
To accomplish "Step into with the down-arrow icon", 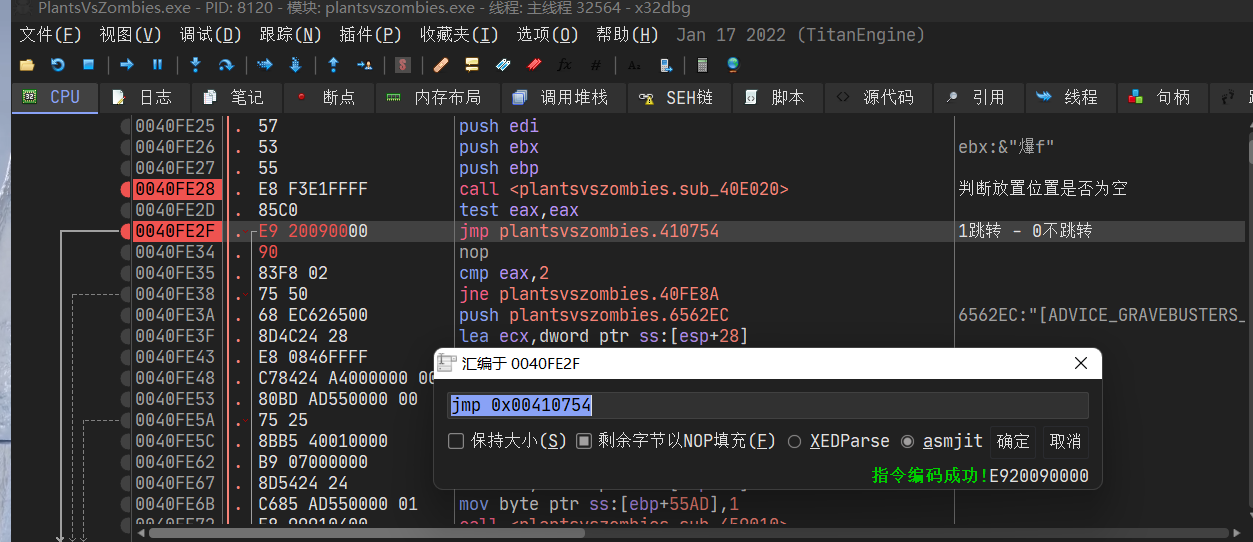I will [196, 65].
